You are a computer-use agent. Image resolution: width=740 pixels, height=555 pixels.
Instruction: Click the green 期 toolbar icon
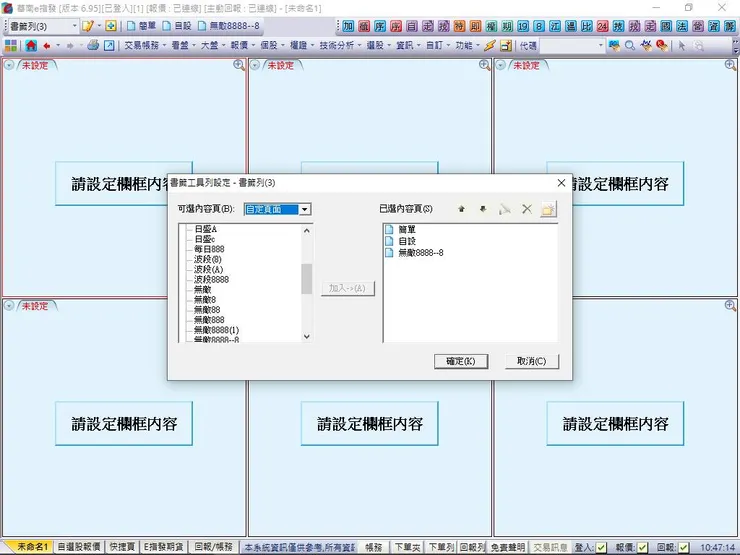507,26
